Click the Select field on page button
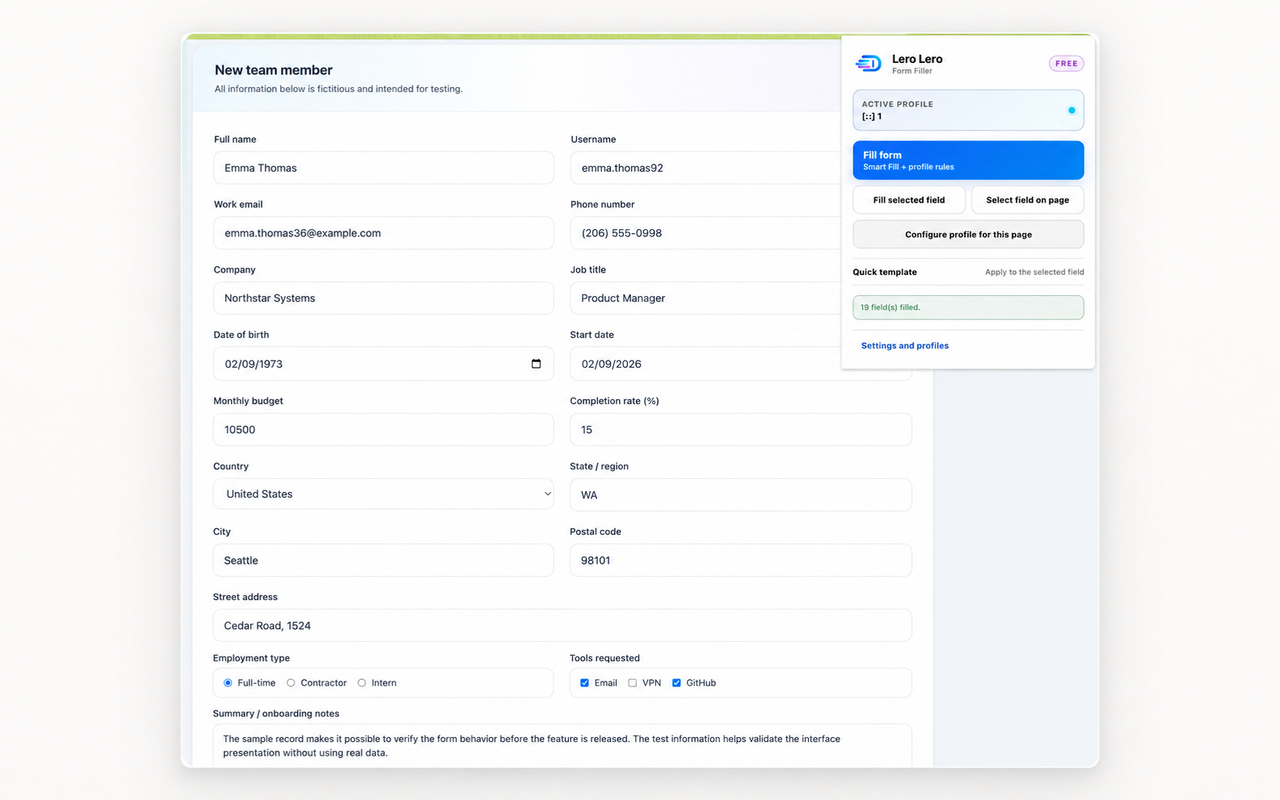The image size is (1280, 800). click(1027, 200)
